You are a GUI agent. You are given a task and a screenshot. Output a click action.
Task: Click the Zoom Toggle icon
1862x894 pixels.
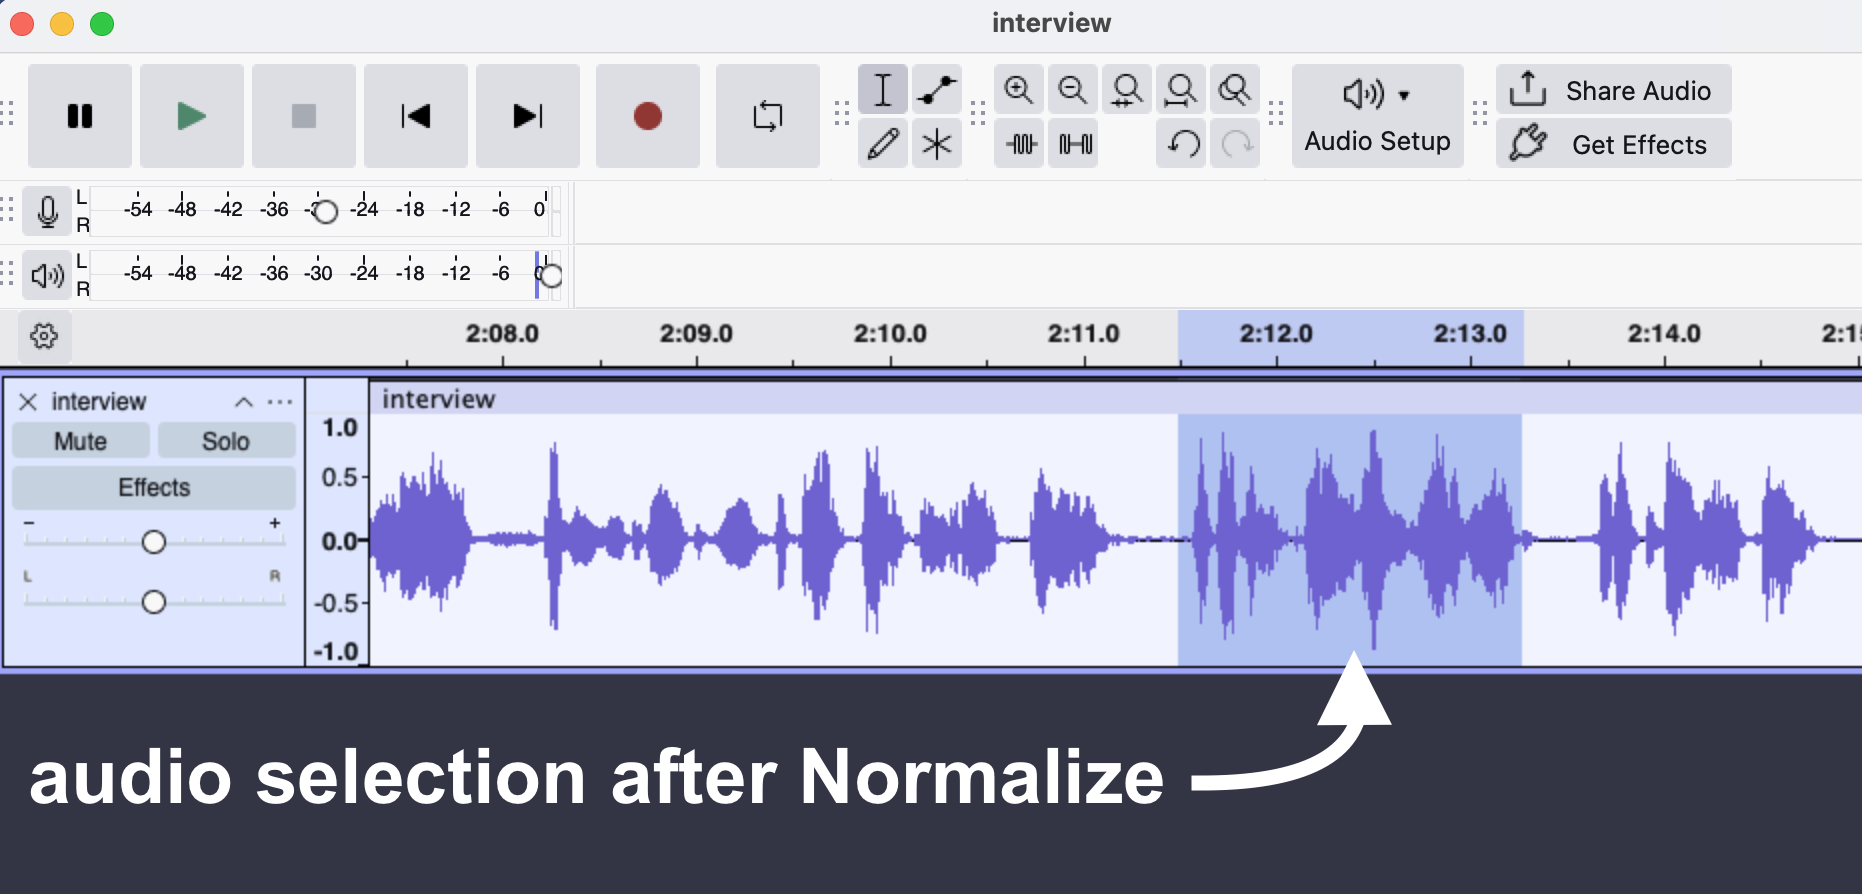[x=1235, y=90]
